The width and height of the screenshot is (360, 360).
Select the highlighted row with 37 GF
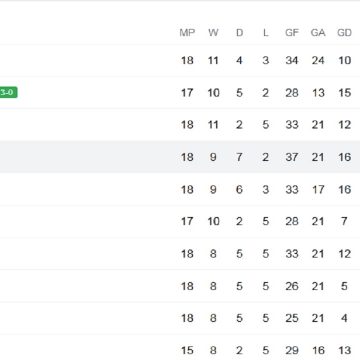180,157
